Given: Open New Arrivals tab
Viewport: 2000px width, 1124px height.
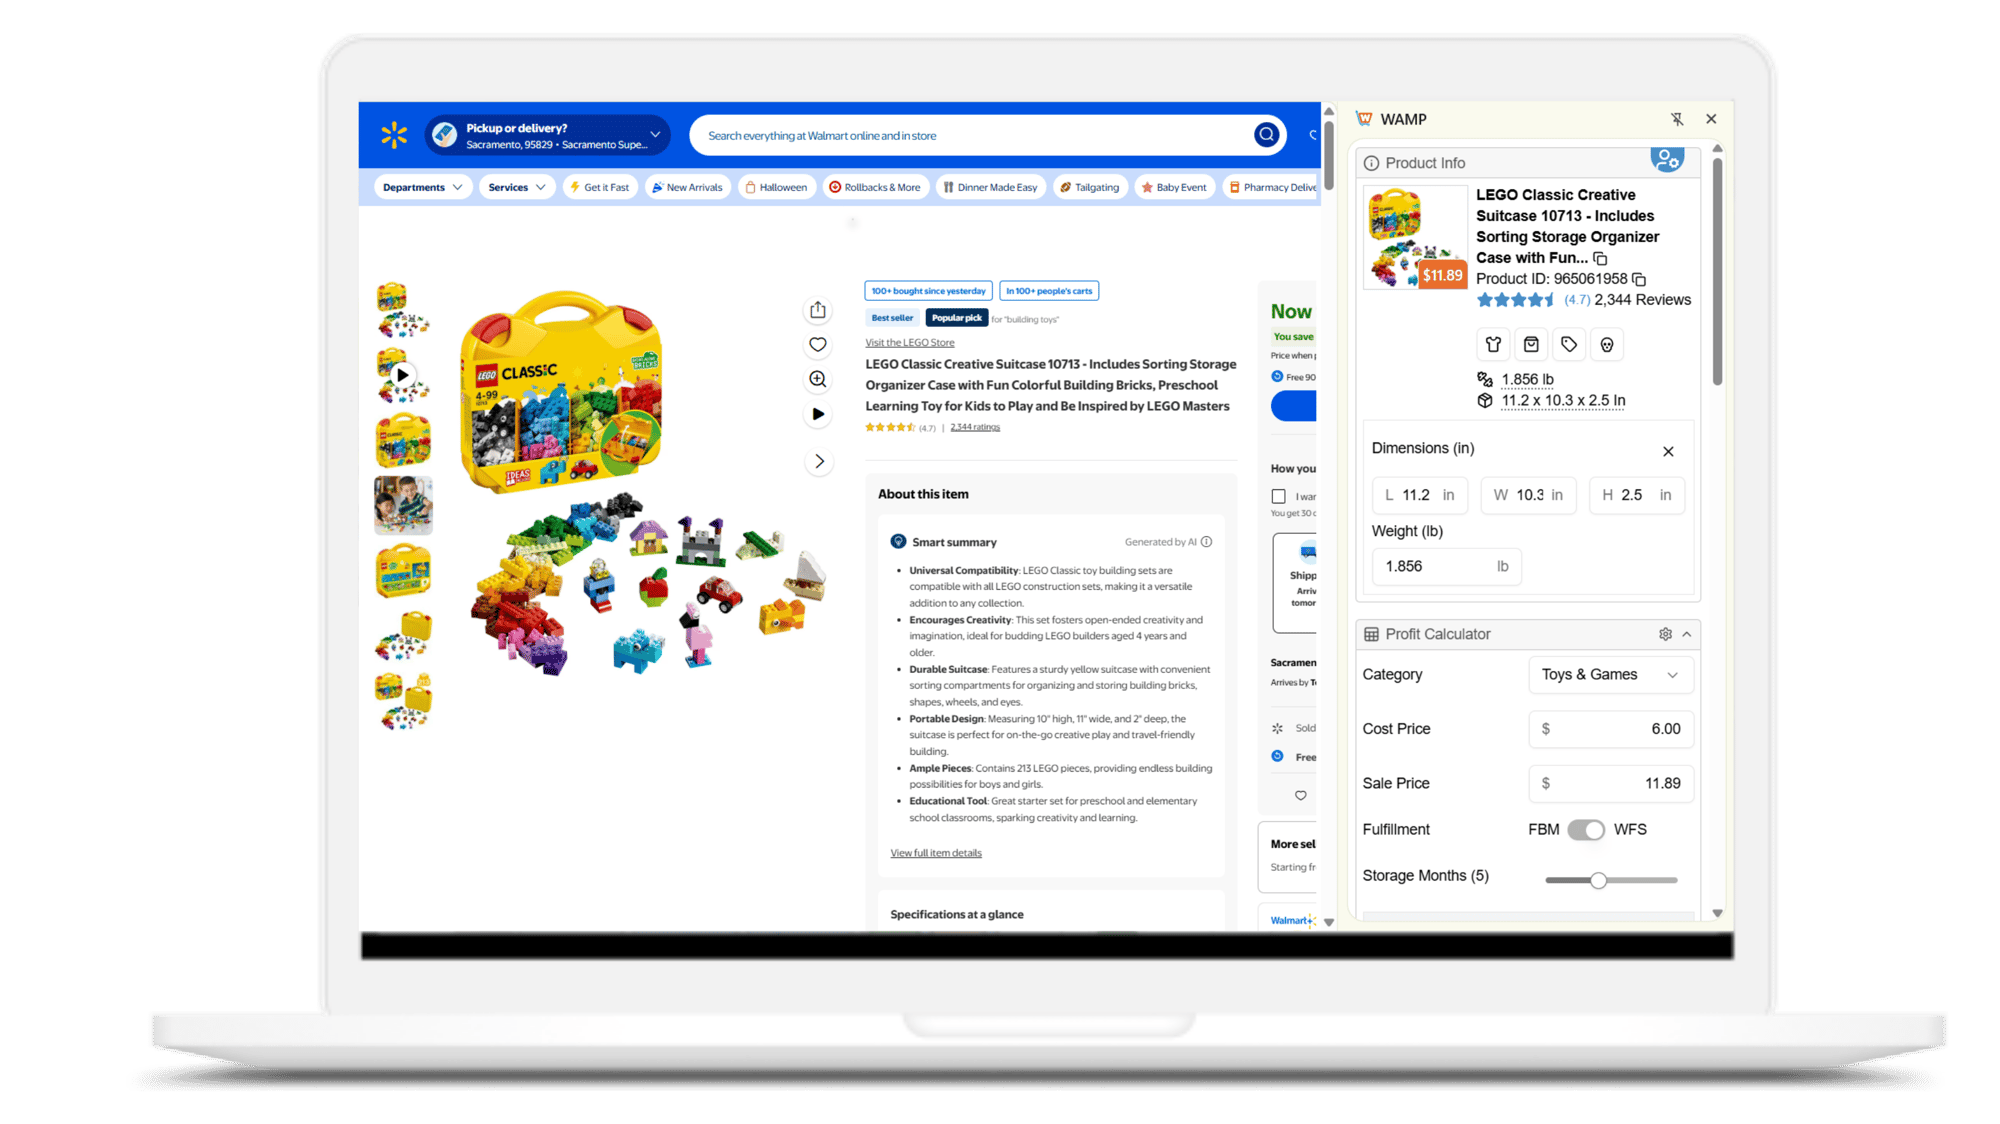Looking at the screenshot, I should coord(687,188).
